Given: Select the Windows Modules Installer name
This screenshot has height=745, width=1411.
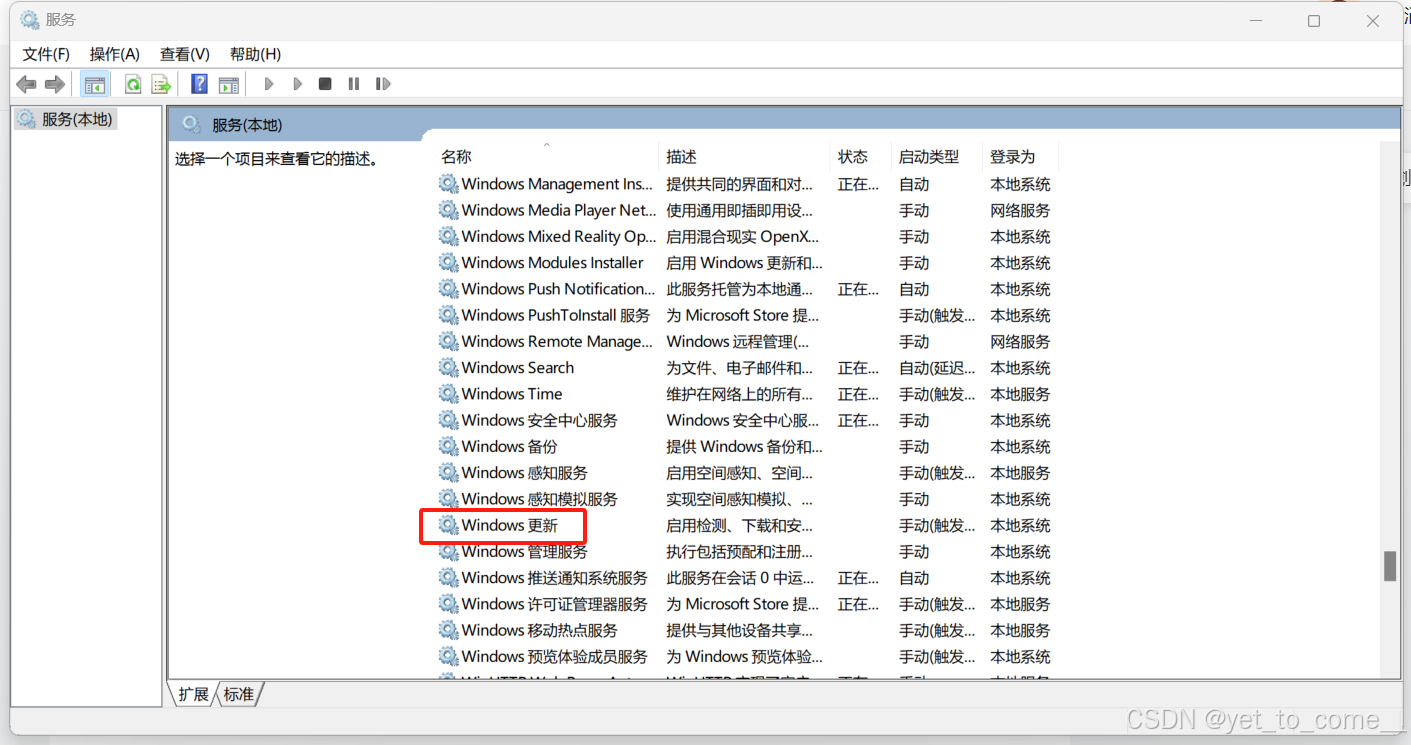Looking at the screenshot, I should [553, 262].
